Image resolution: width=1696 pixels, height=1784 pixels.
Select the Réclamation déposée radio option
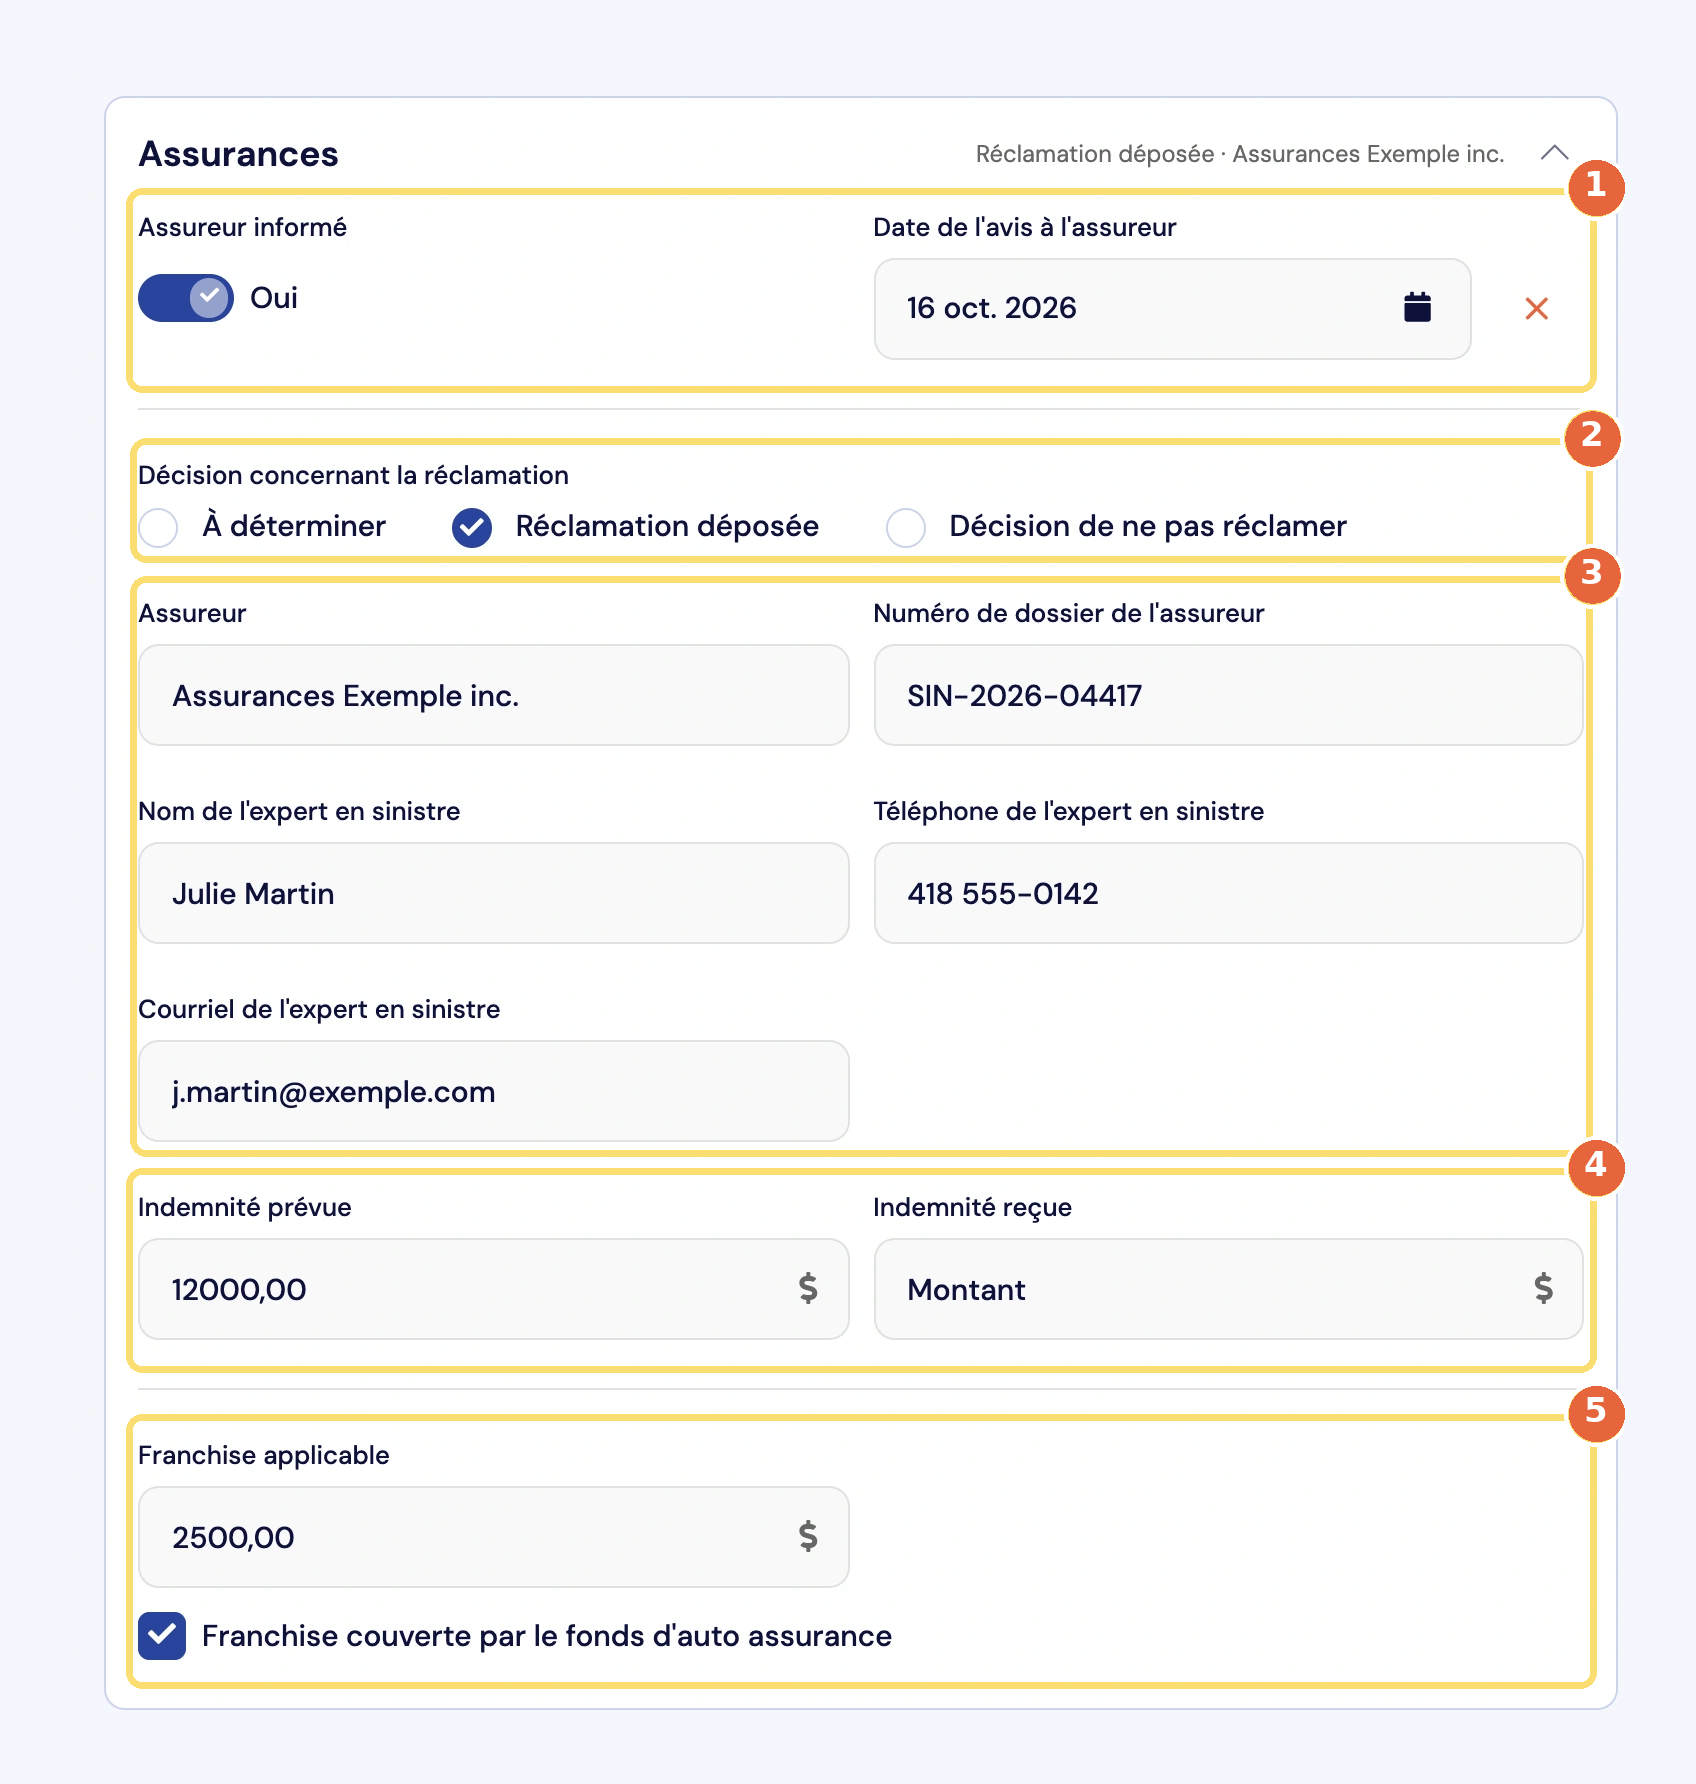click(472, 527)
